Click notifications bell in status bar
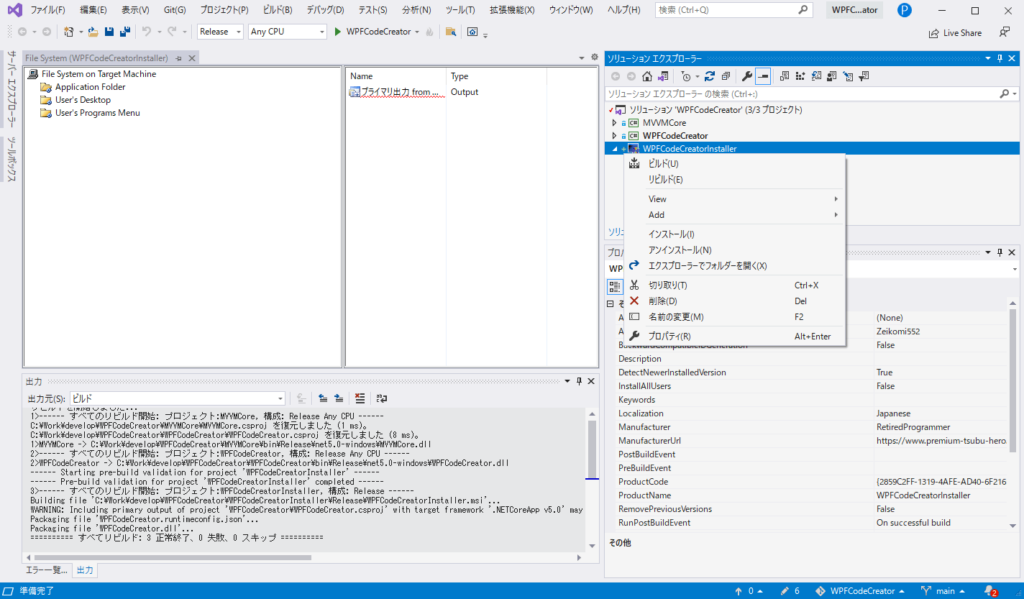Viewport: 1024px width, 599px height. click(991, 591)
